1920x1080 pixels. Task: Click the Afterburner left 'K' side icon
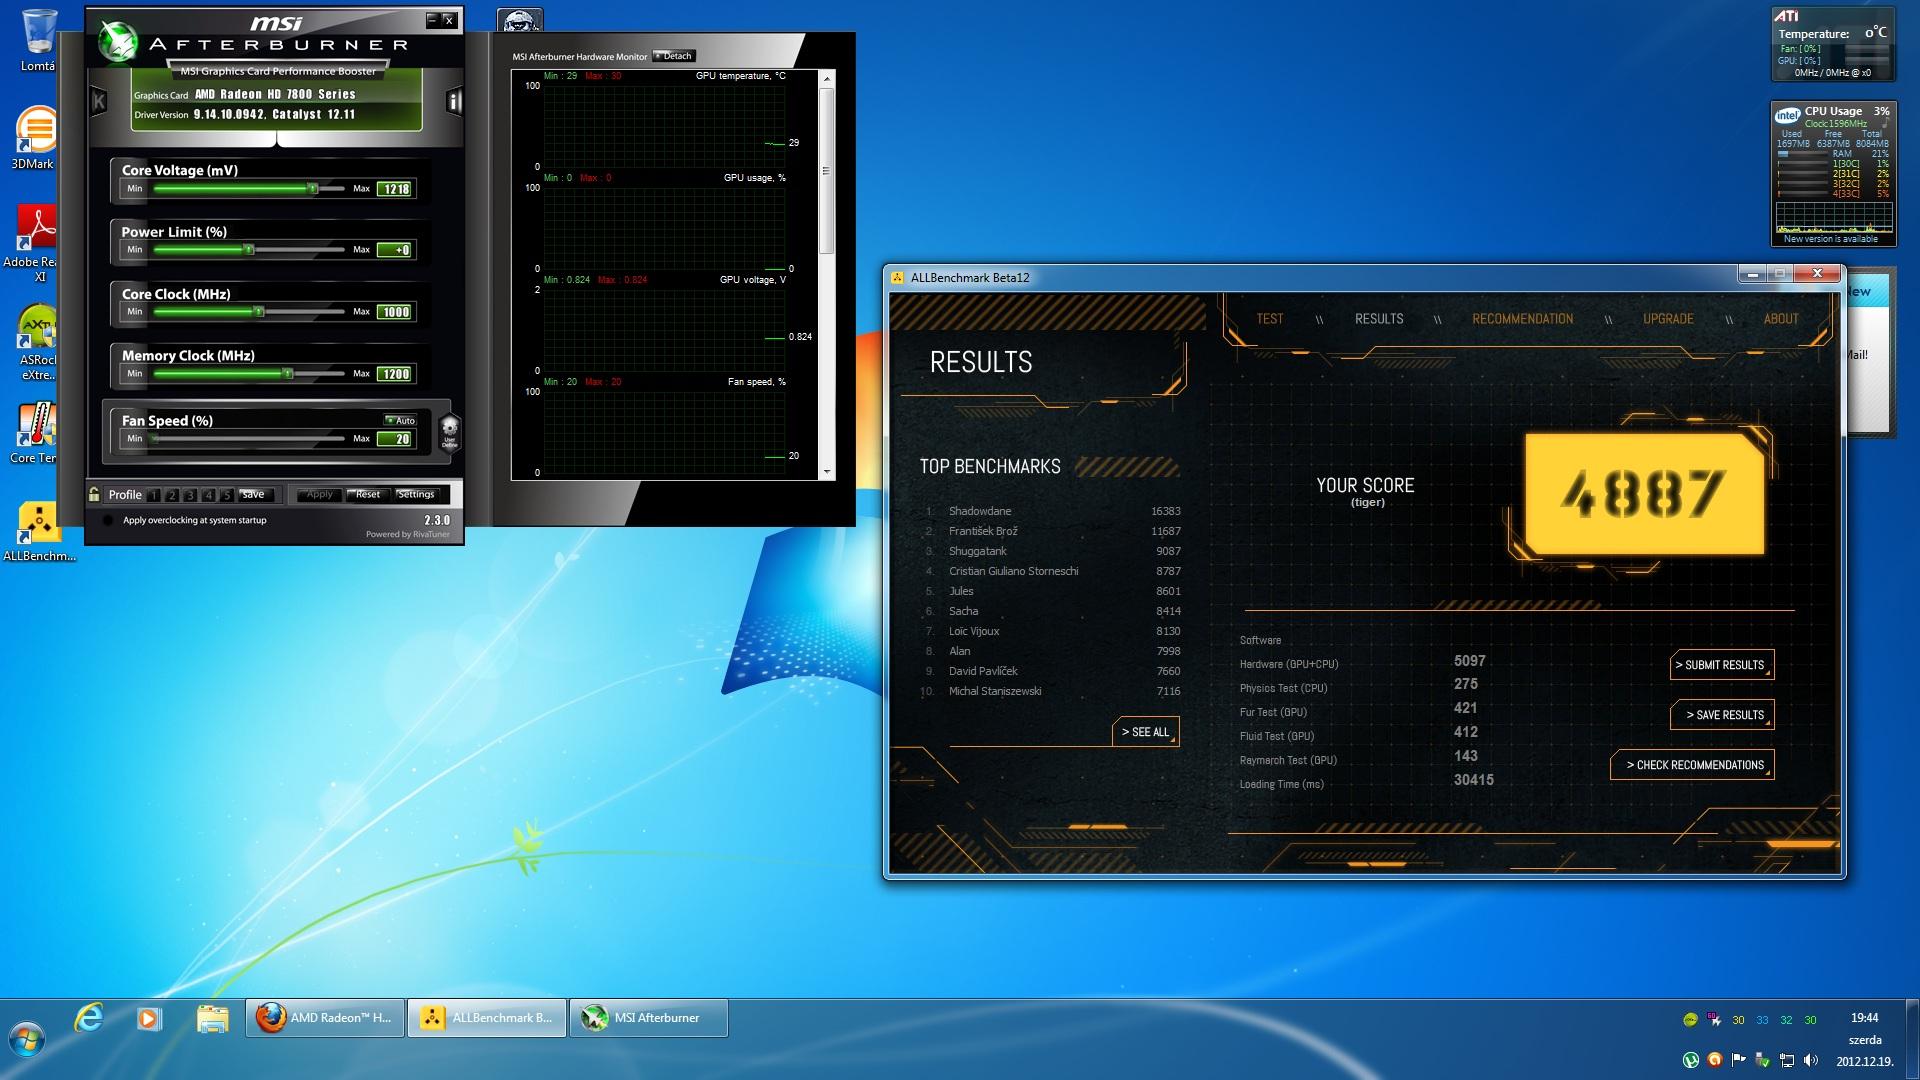tap(99, 101)
